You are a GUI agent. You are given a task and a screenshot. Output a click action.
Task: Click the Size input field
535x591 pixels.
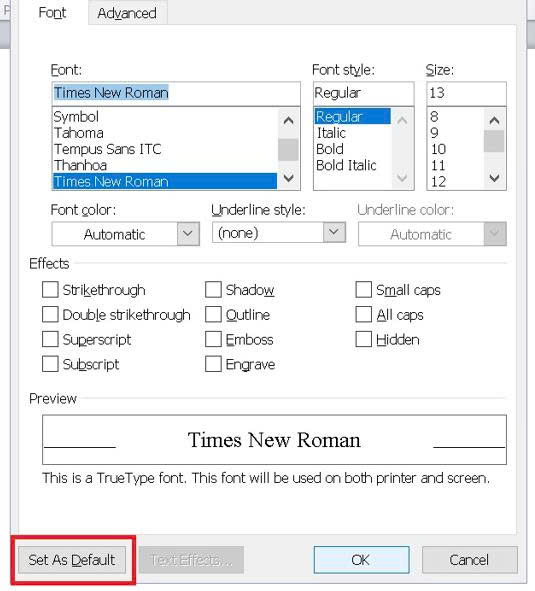click(466, 93)
